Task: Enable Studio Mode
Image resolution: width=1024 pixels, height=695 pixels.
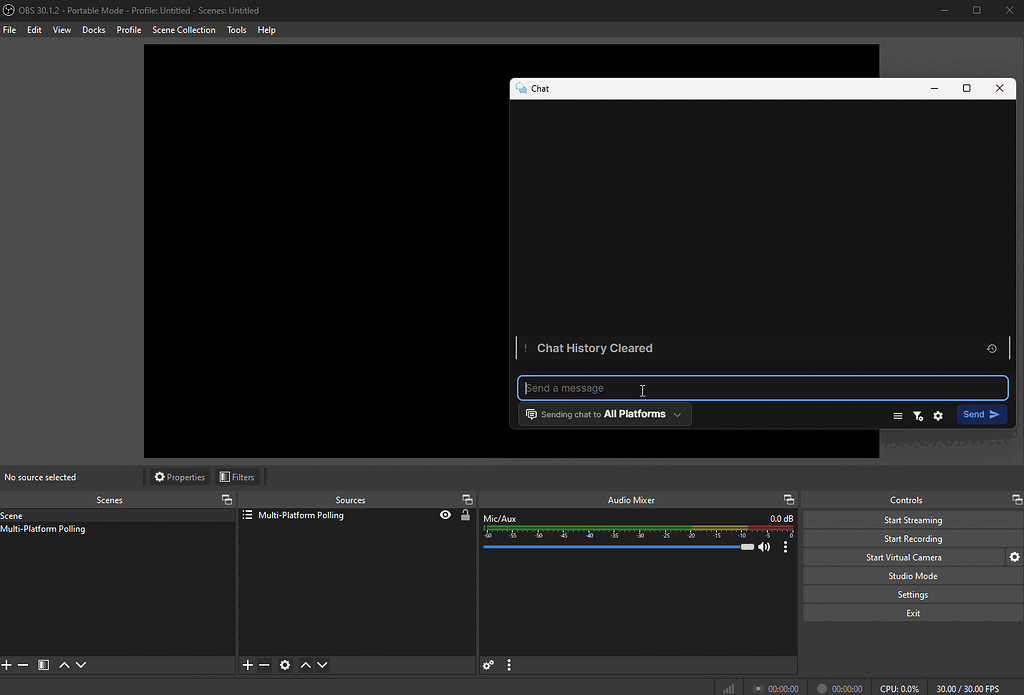Action: click(911, 575)
